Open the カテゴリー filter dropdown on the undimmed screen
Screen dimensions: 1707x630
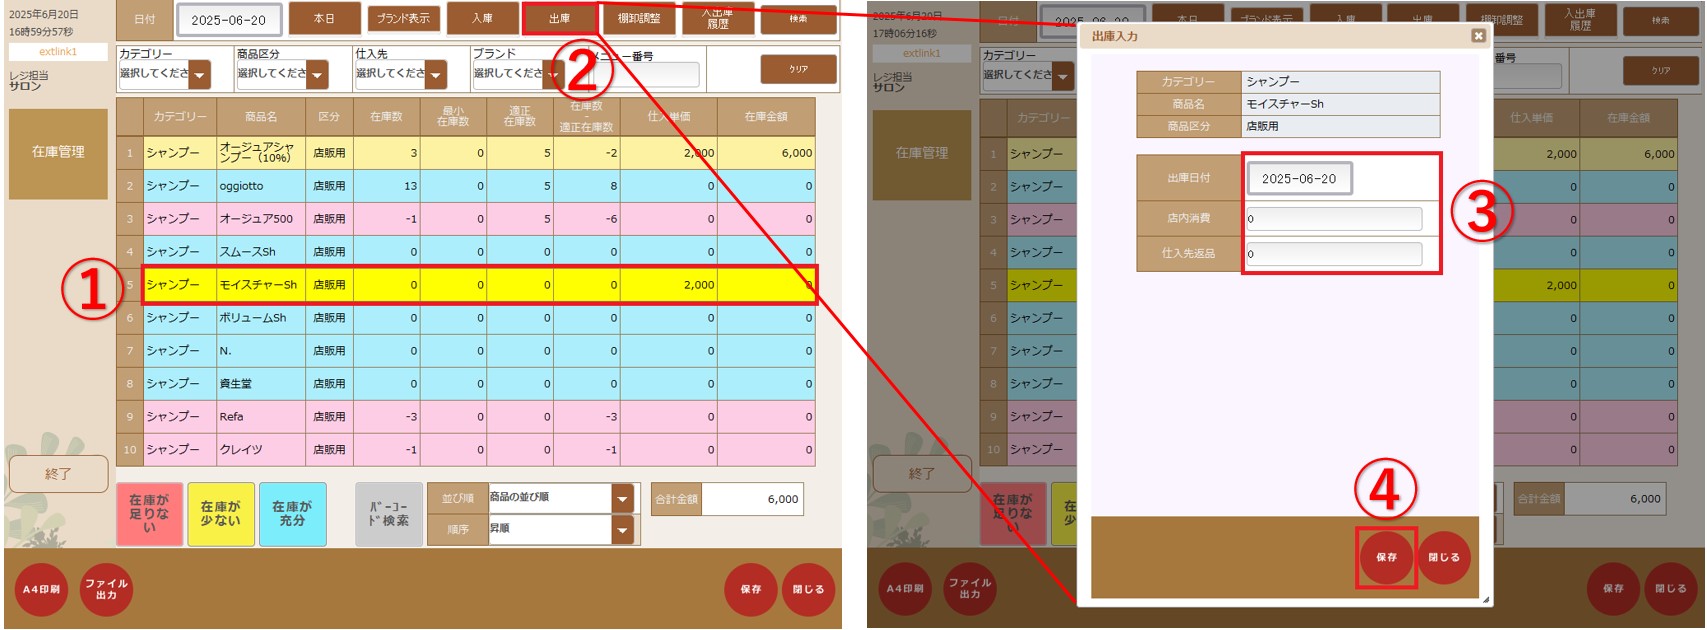click(x=164, y=74)
